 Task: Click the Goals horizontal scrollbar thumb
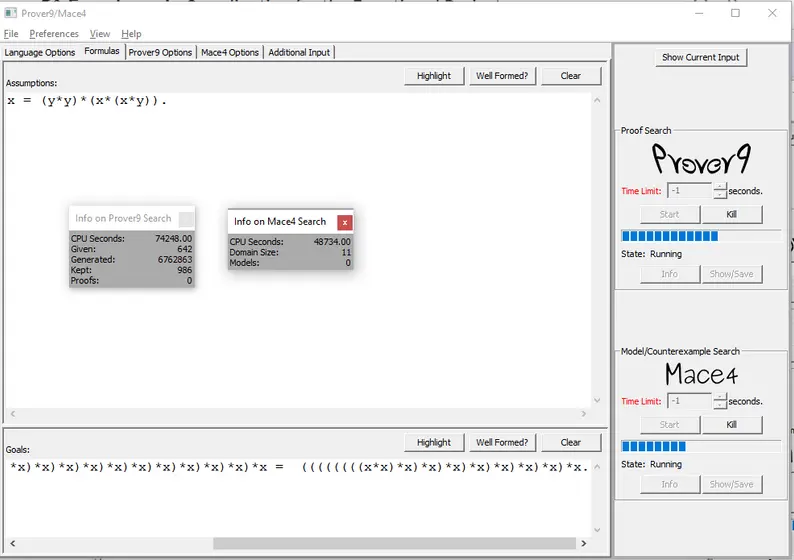tap(394, 543)
